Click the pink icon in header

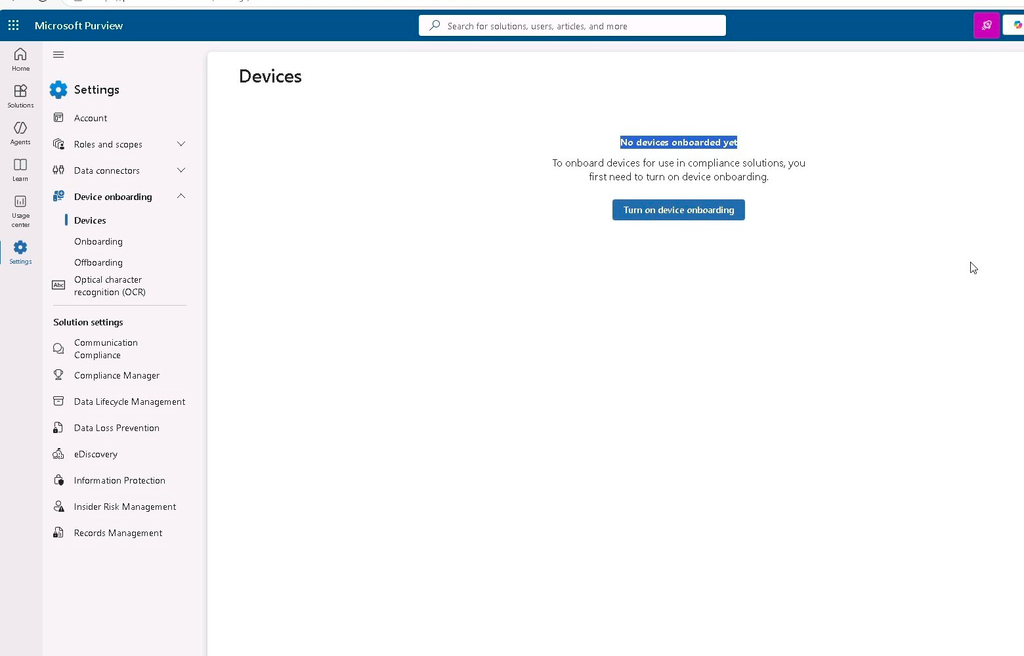coord(987,25)
